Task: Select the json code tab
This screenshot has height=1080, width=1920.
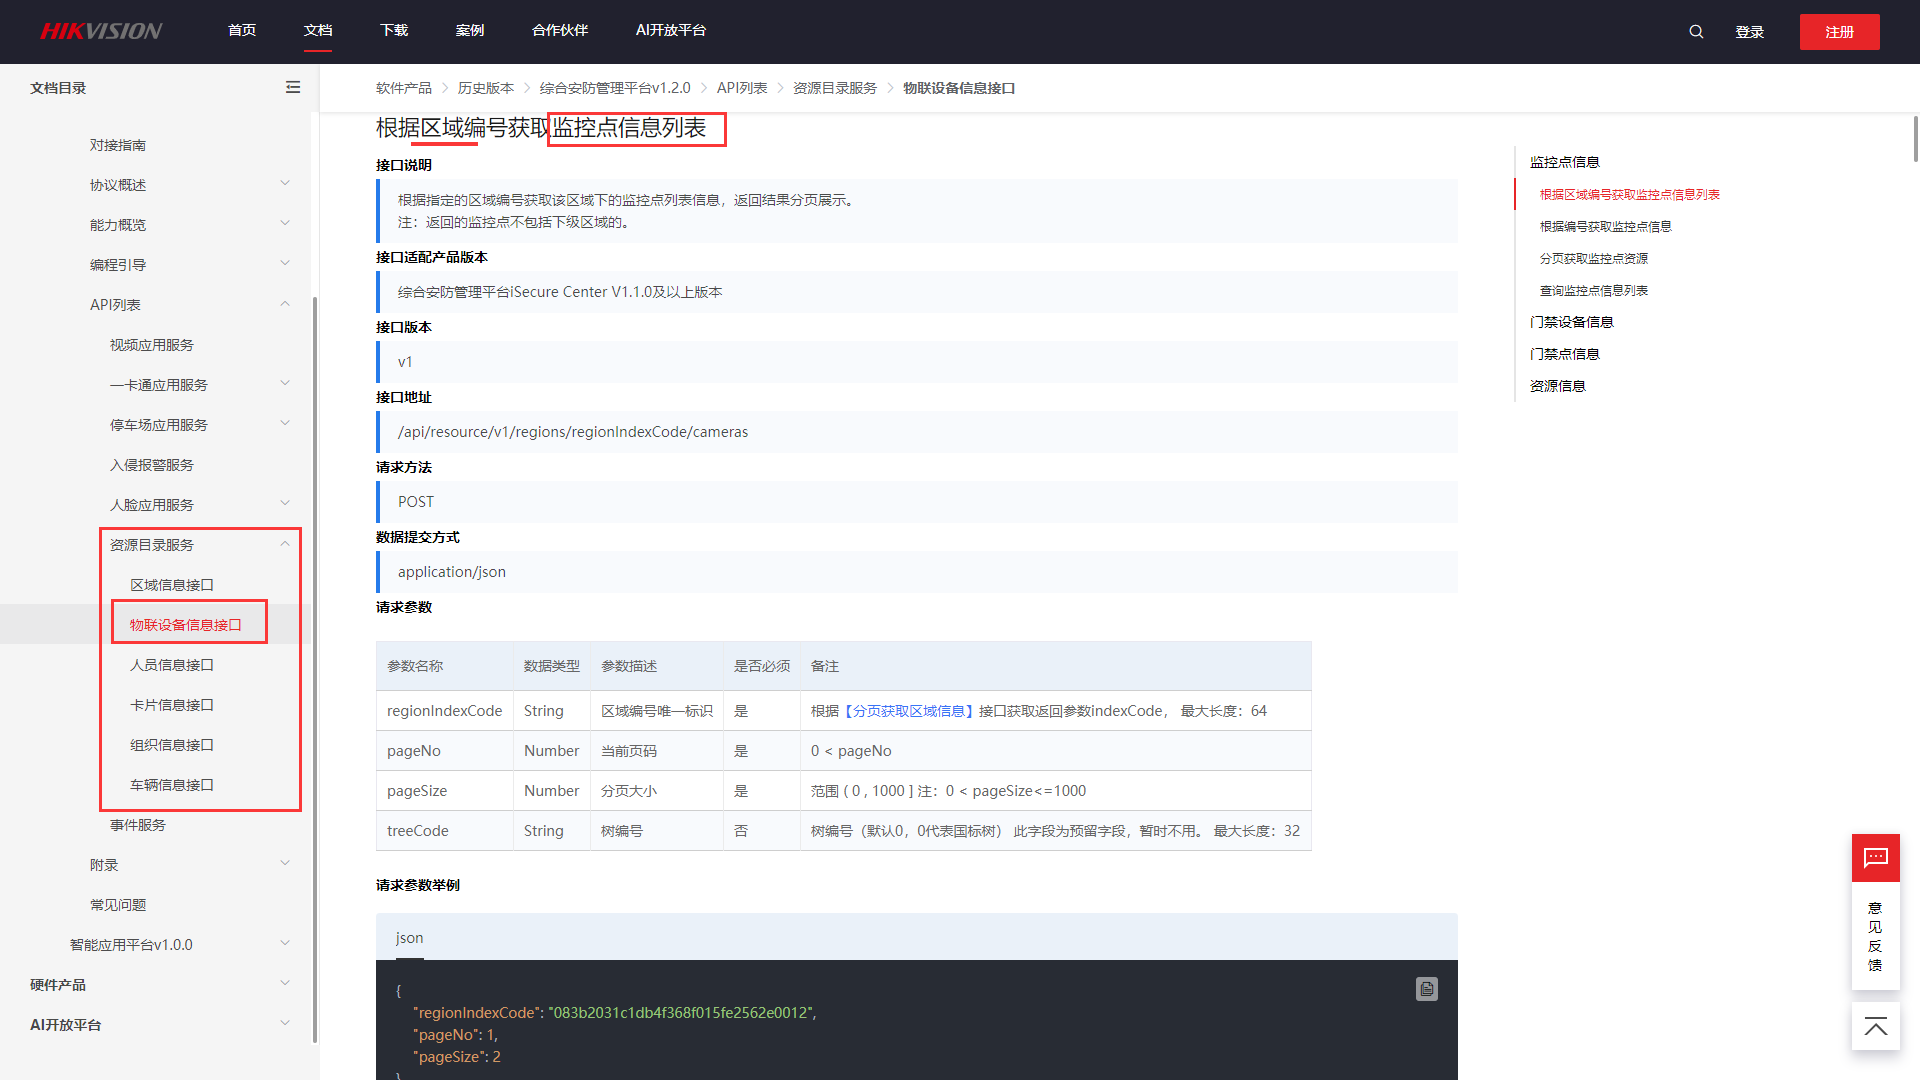Action: 409,938
